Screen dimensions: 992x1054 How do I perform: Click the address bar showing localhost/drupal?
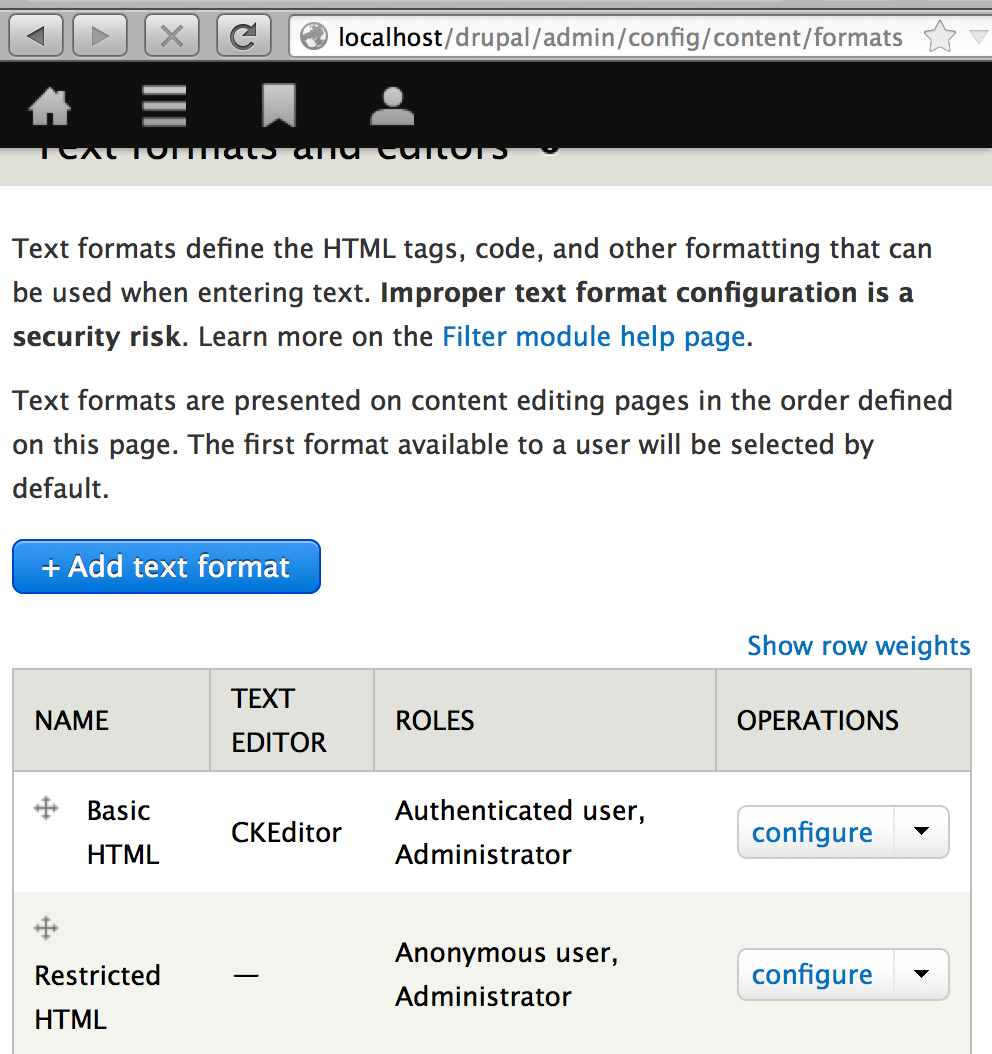(x=620, y=37)
